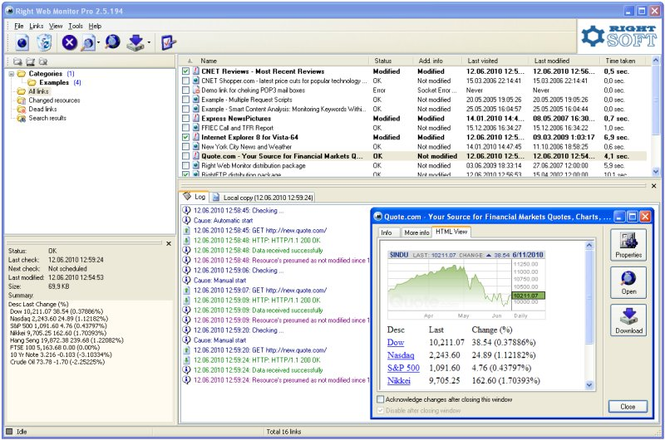Collapse the Categories tree node
Image resolution: width=665 pixels, height=440 pixels.
[11, 74]
